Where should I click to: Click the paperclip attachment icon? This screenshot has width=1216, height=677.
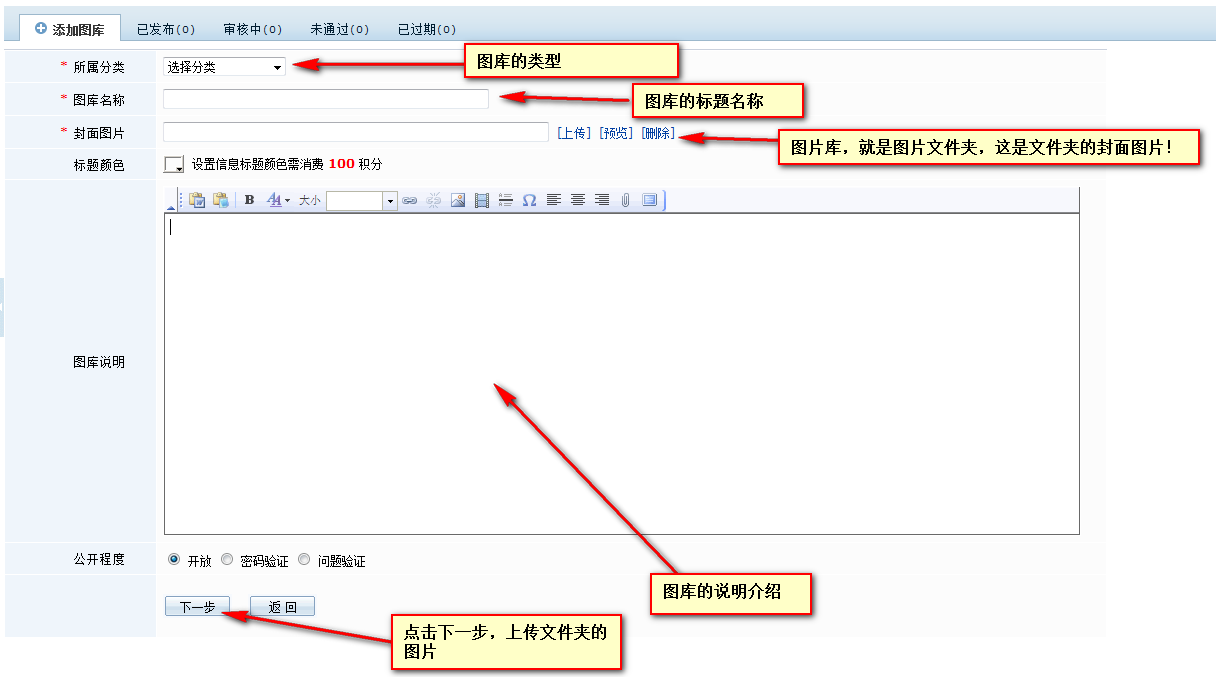pyautogui.click(x=625, y=201)
